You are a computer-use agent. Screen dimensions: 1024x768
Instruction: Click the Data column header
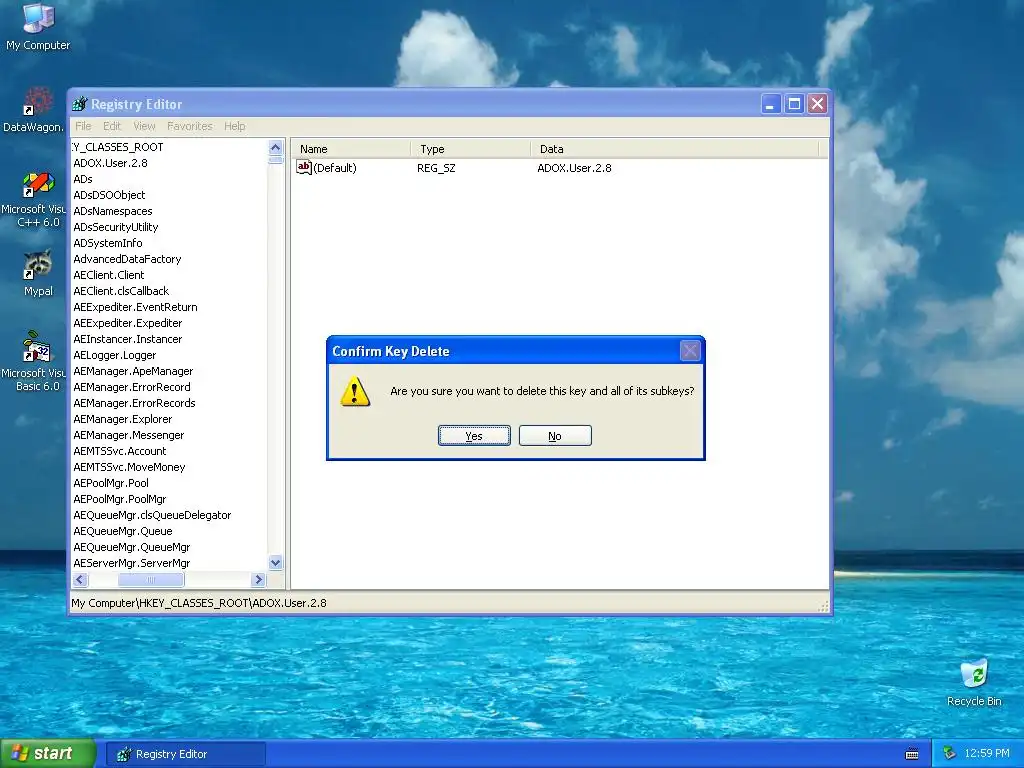(675, 149)
